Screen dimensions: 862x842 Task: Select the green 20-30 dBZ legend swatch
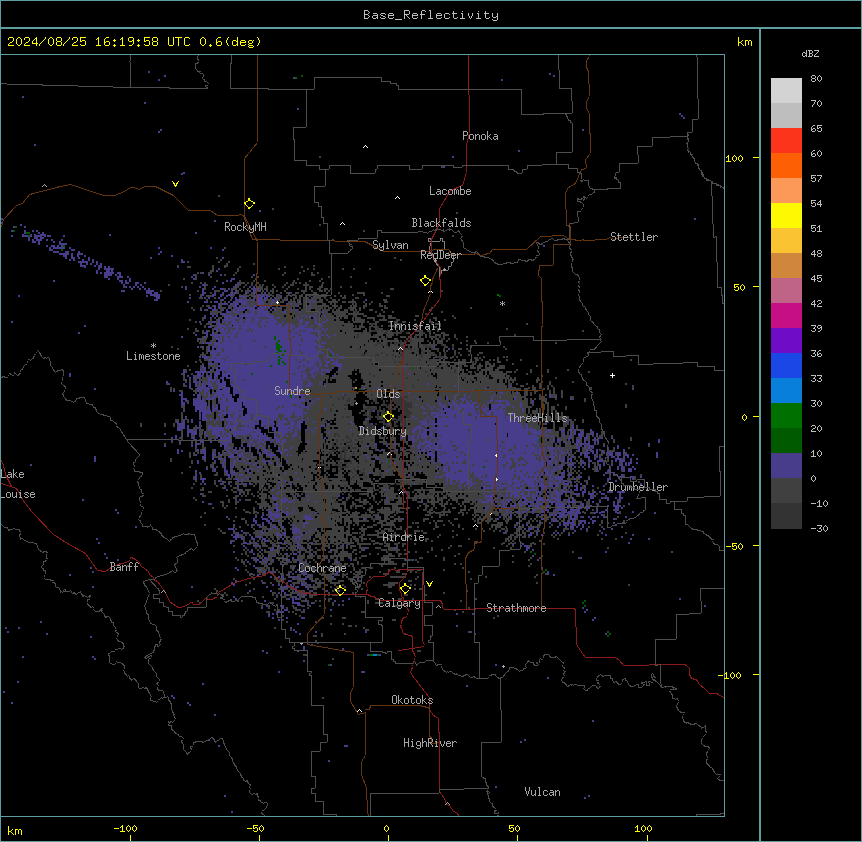[786, 416]
